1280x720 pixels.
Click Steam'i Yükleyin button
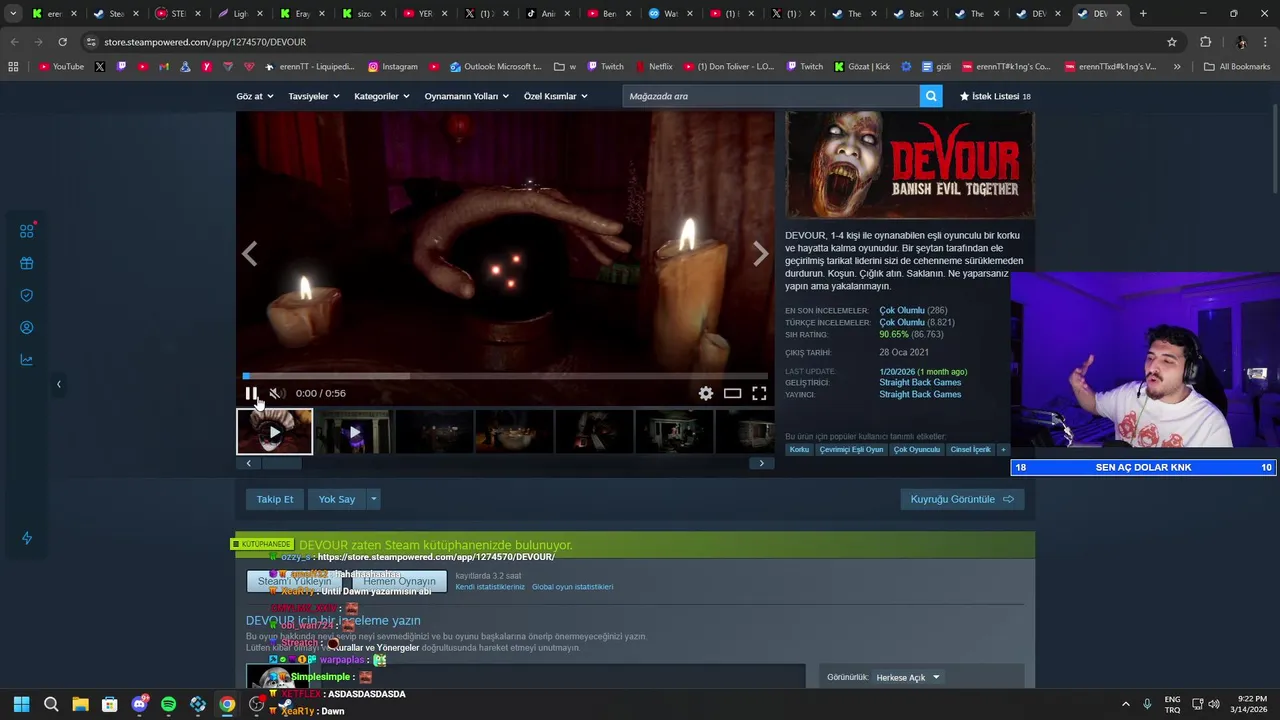(x=294, y=581)
